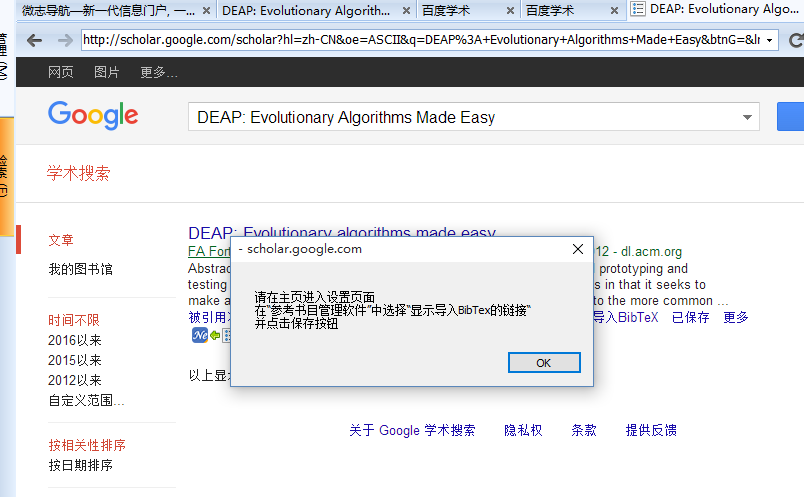Go forward with the browser forward arrow
Viewport: 804px width, 497px height.
(x=65, y=40)
